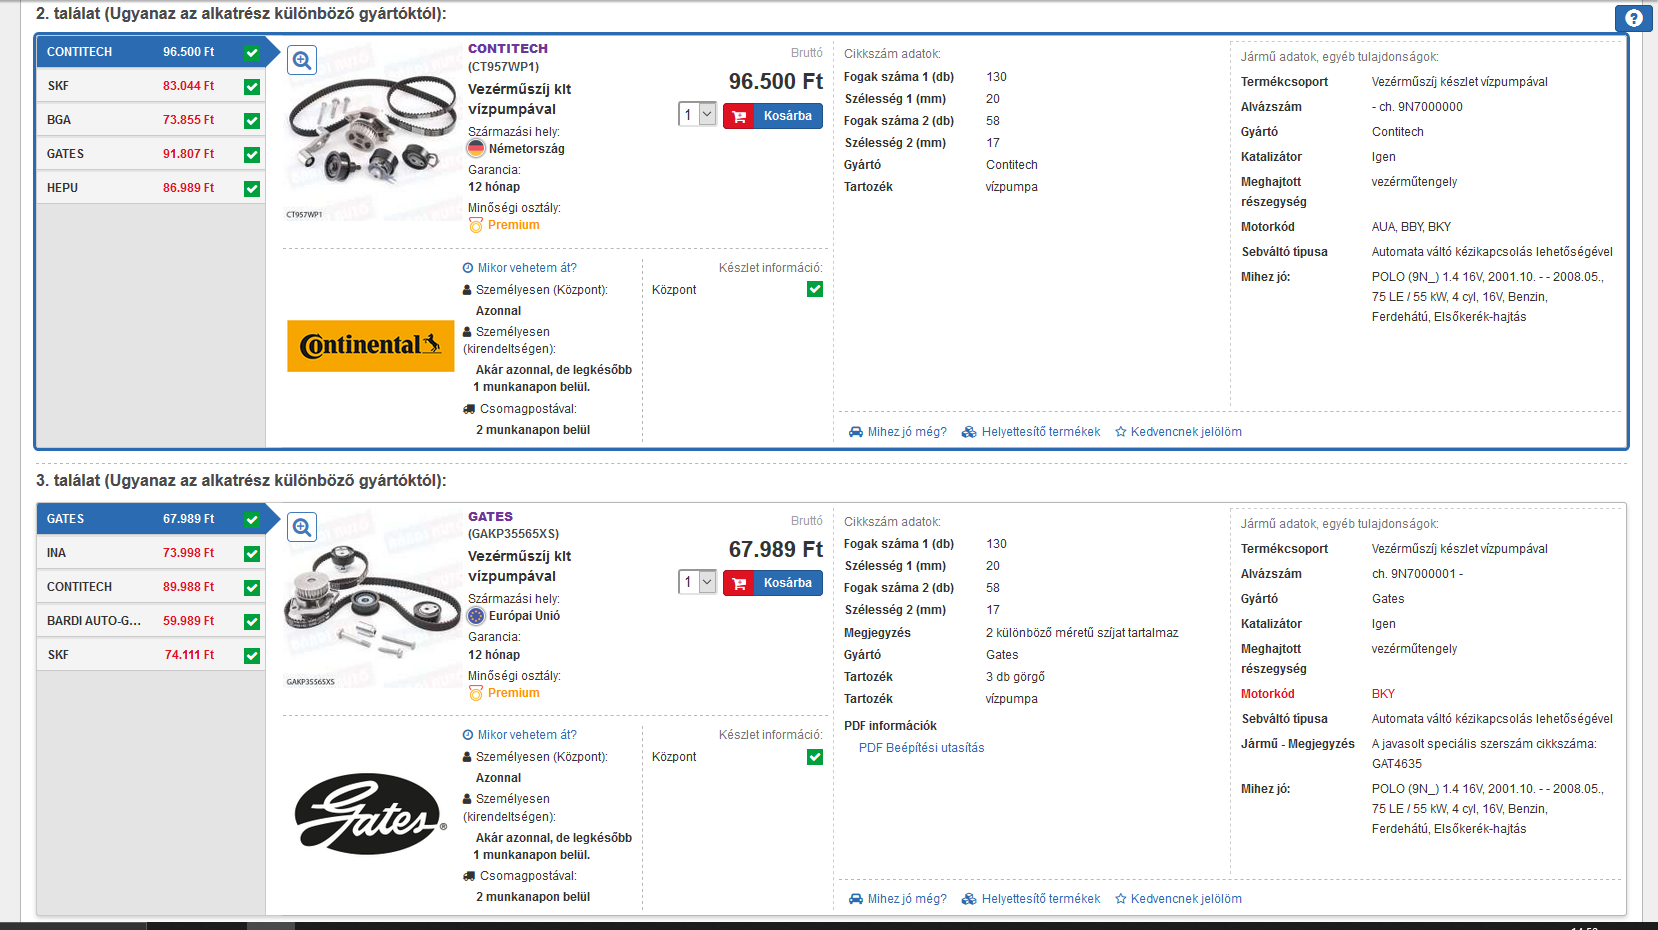This screenshot has height=930, width=1658.
Task: Open quantity dropdown for Contitech kit
Action: coord(698,114)
